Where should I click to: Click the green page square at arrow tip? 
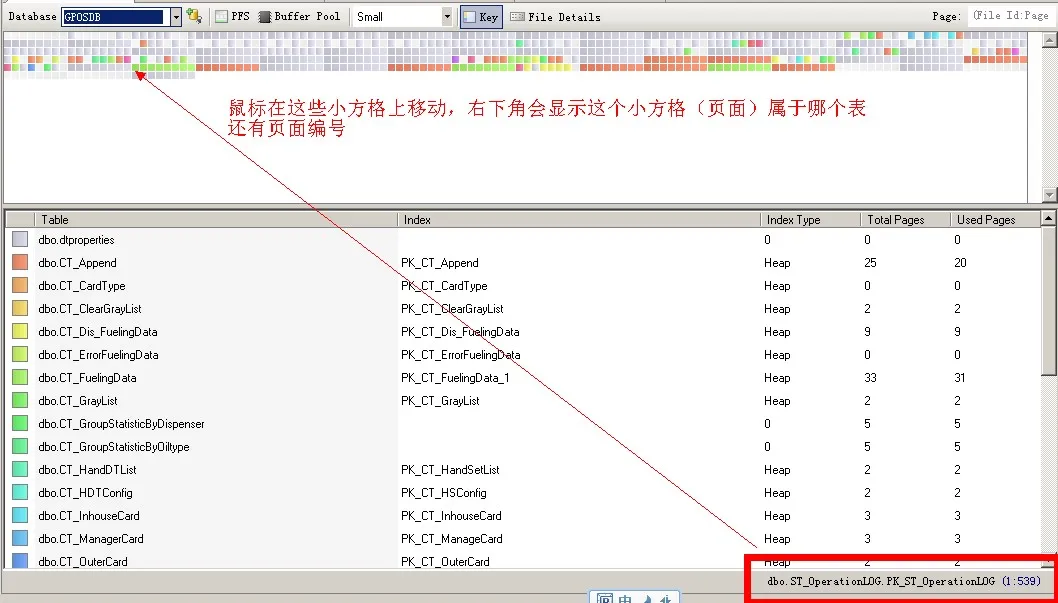(x=136, y=67)
